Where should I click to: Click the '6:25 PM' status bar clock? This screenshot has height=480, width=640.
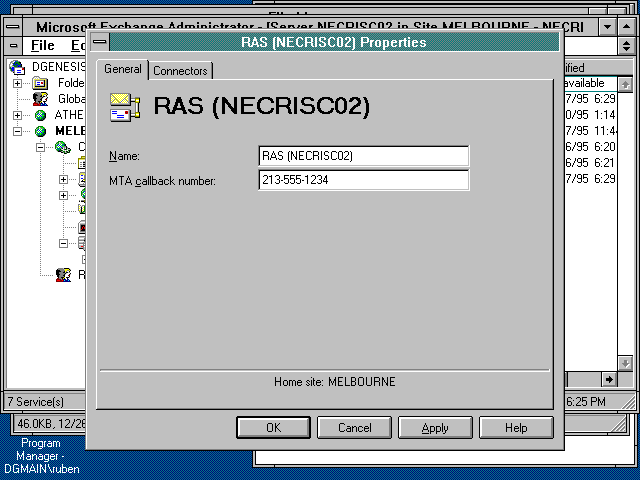[x=586, y=402]
